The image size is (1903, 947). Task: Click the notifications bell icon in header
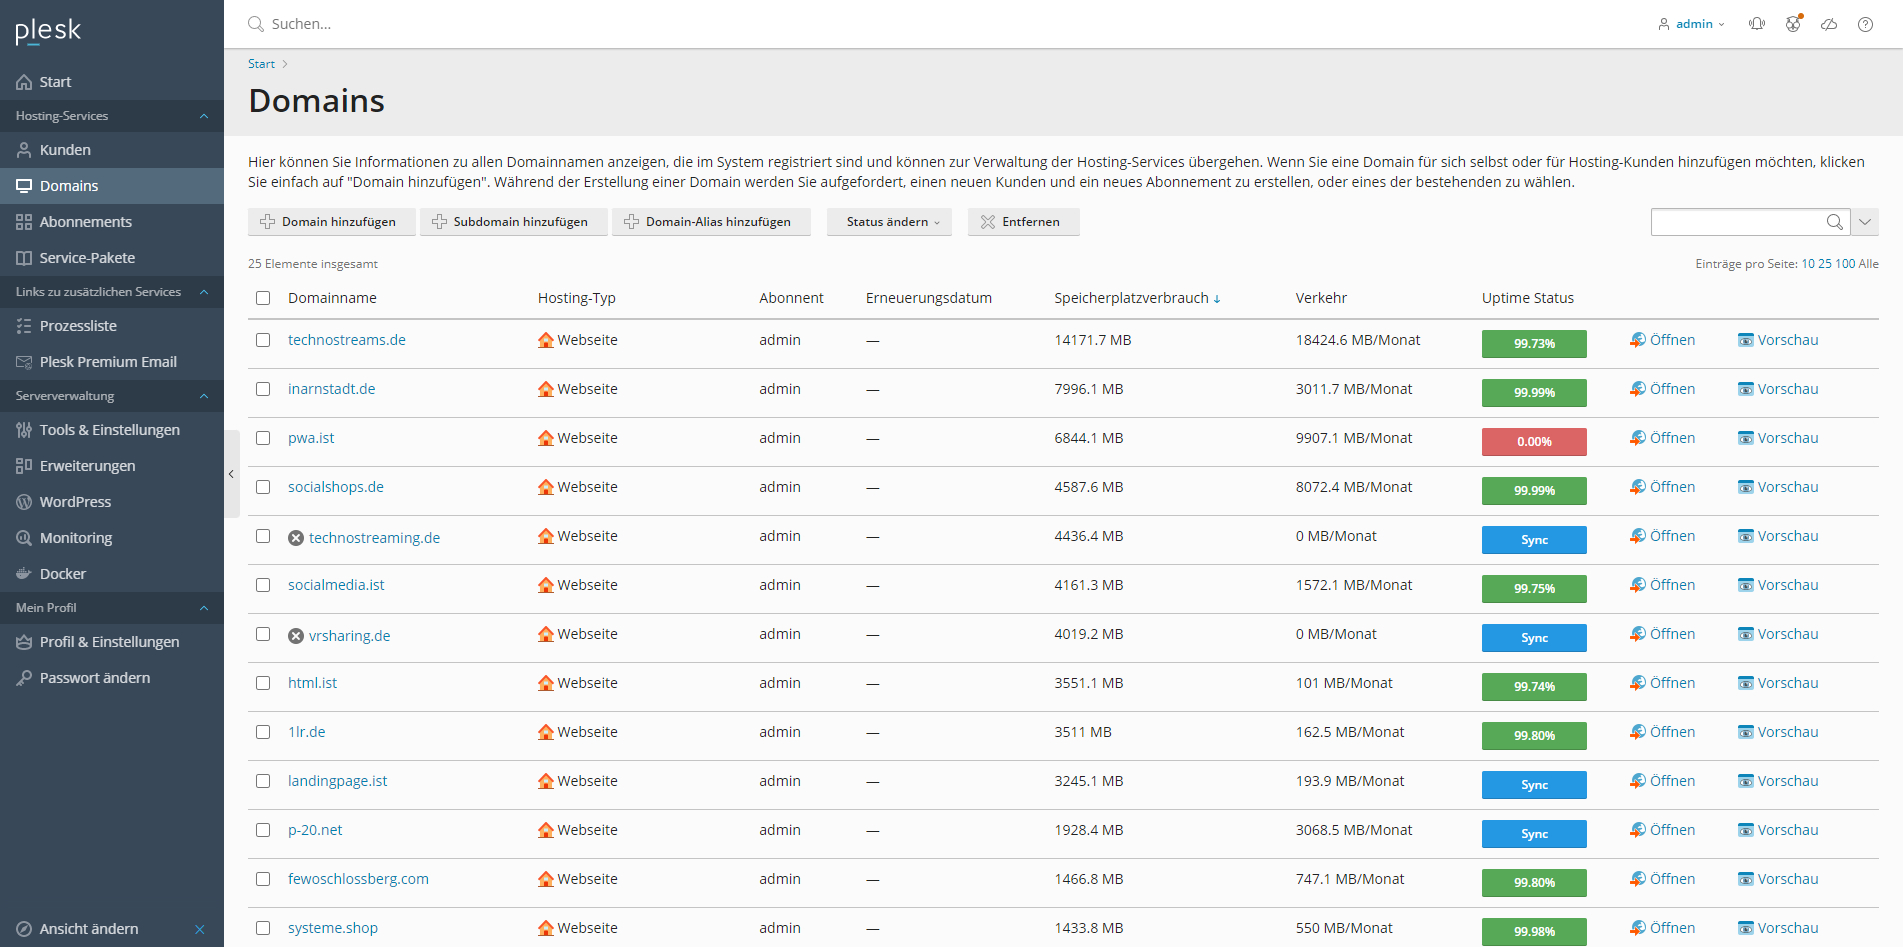click(x=1756, y=24)
